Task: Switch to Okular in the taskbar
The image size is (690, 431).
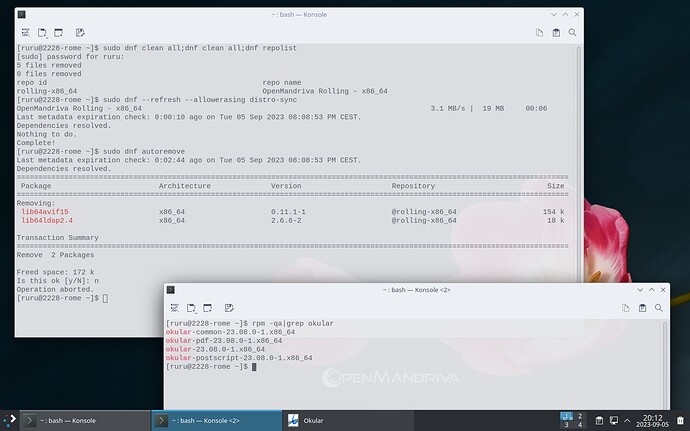Action: pyautogui.click(x=348, y=420)
